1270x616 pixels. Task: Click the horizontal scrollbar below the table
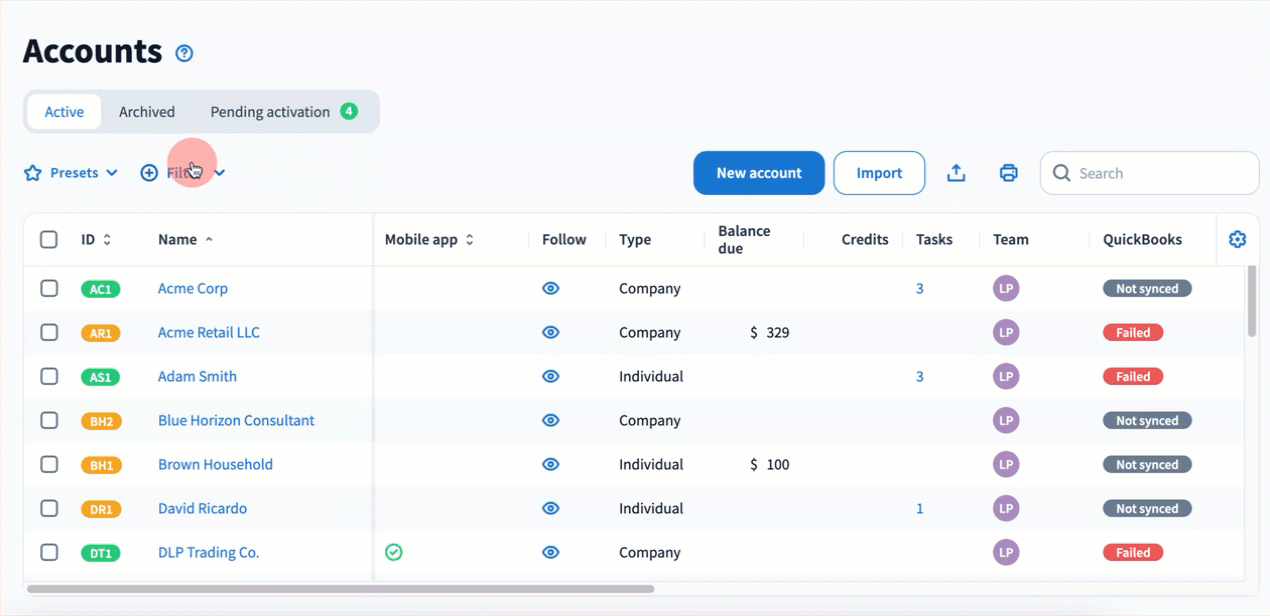click(340, 589)
